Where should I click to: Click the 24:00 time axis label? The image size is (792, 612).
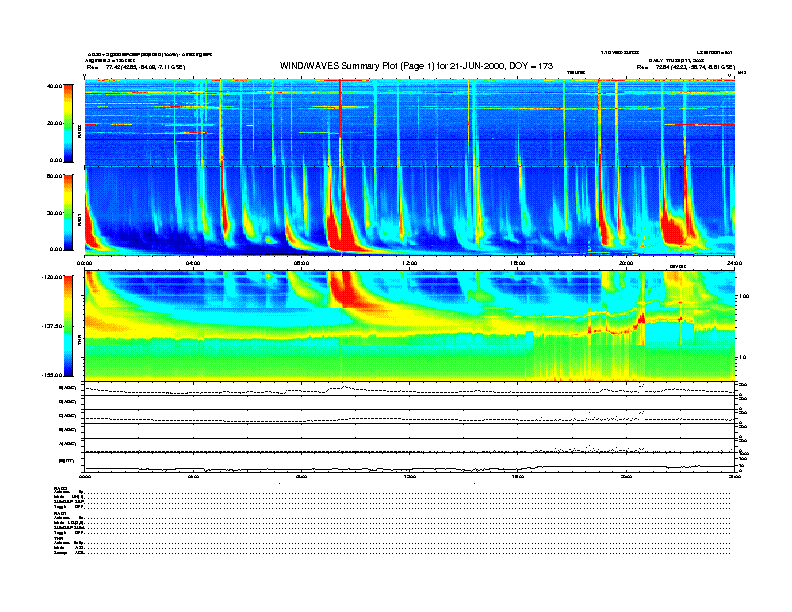click(733, 263)
